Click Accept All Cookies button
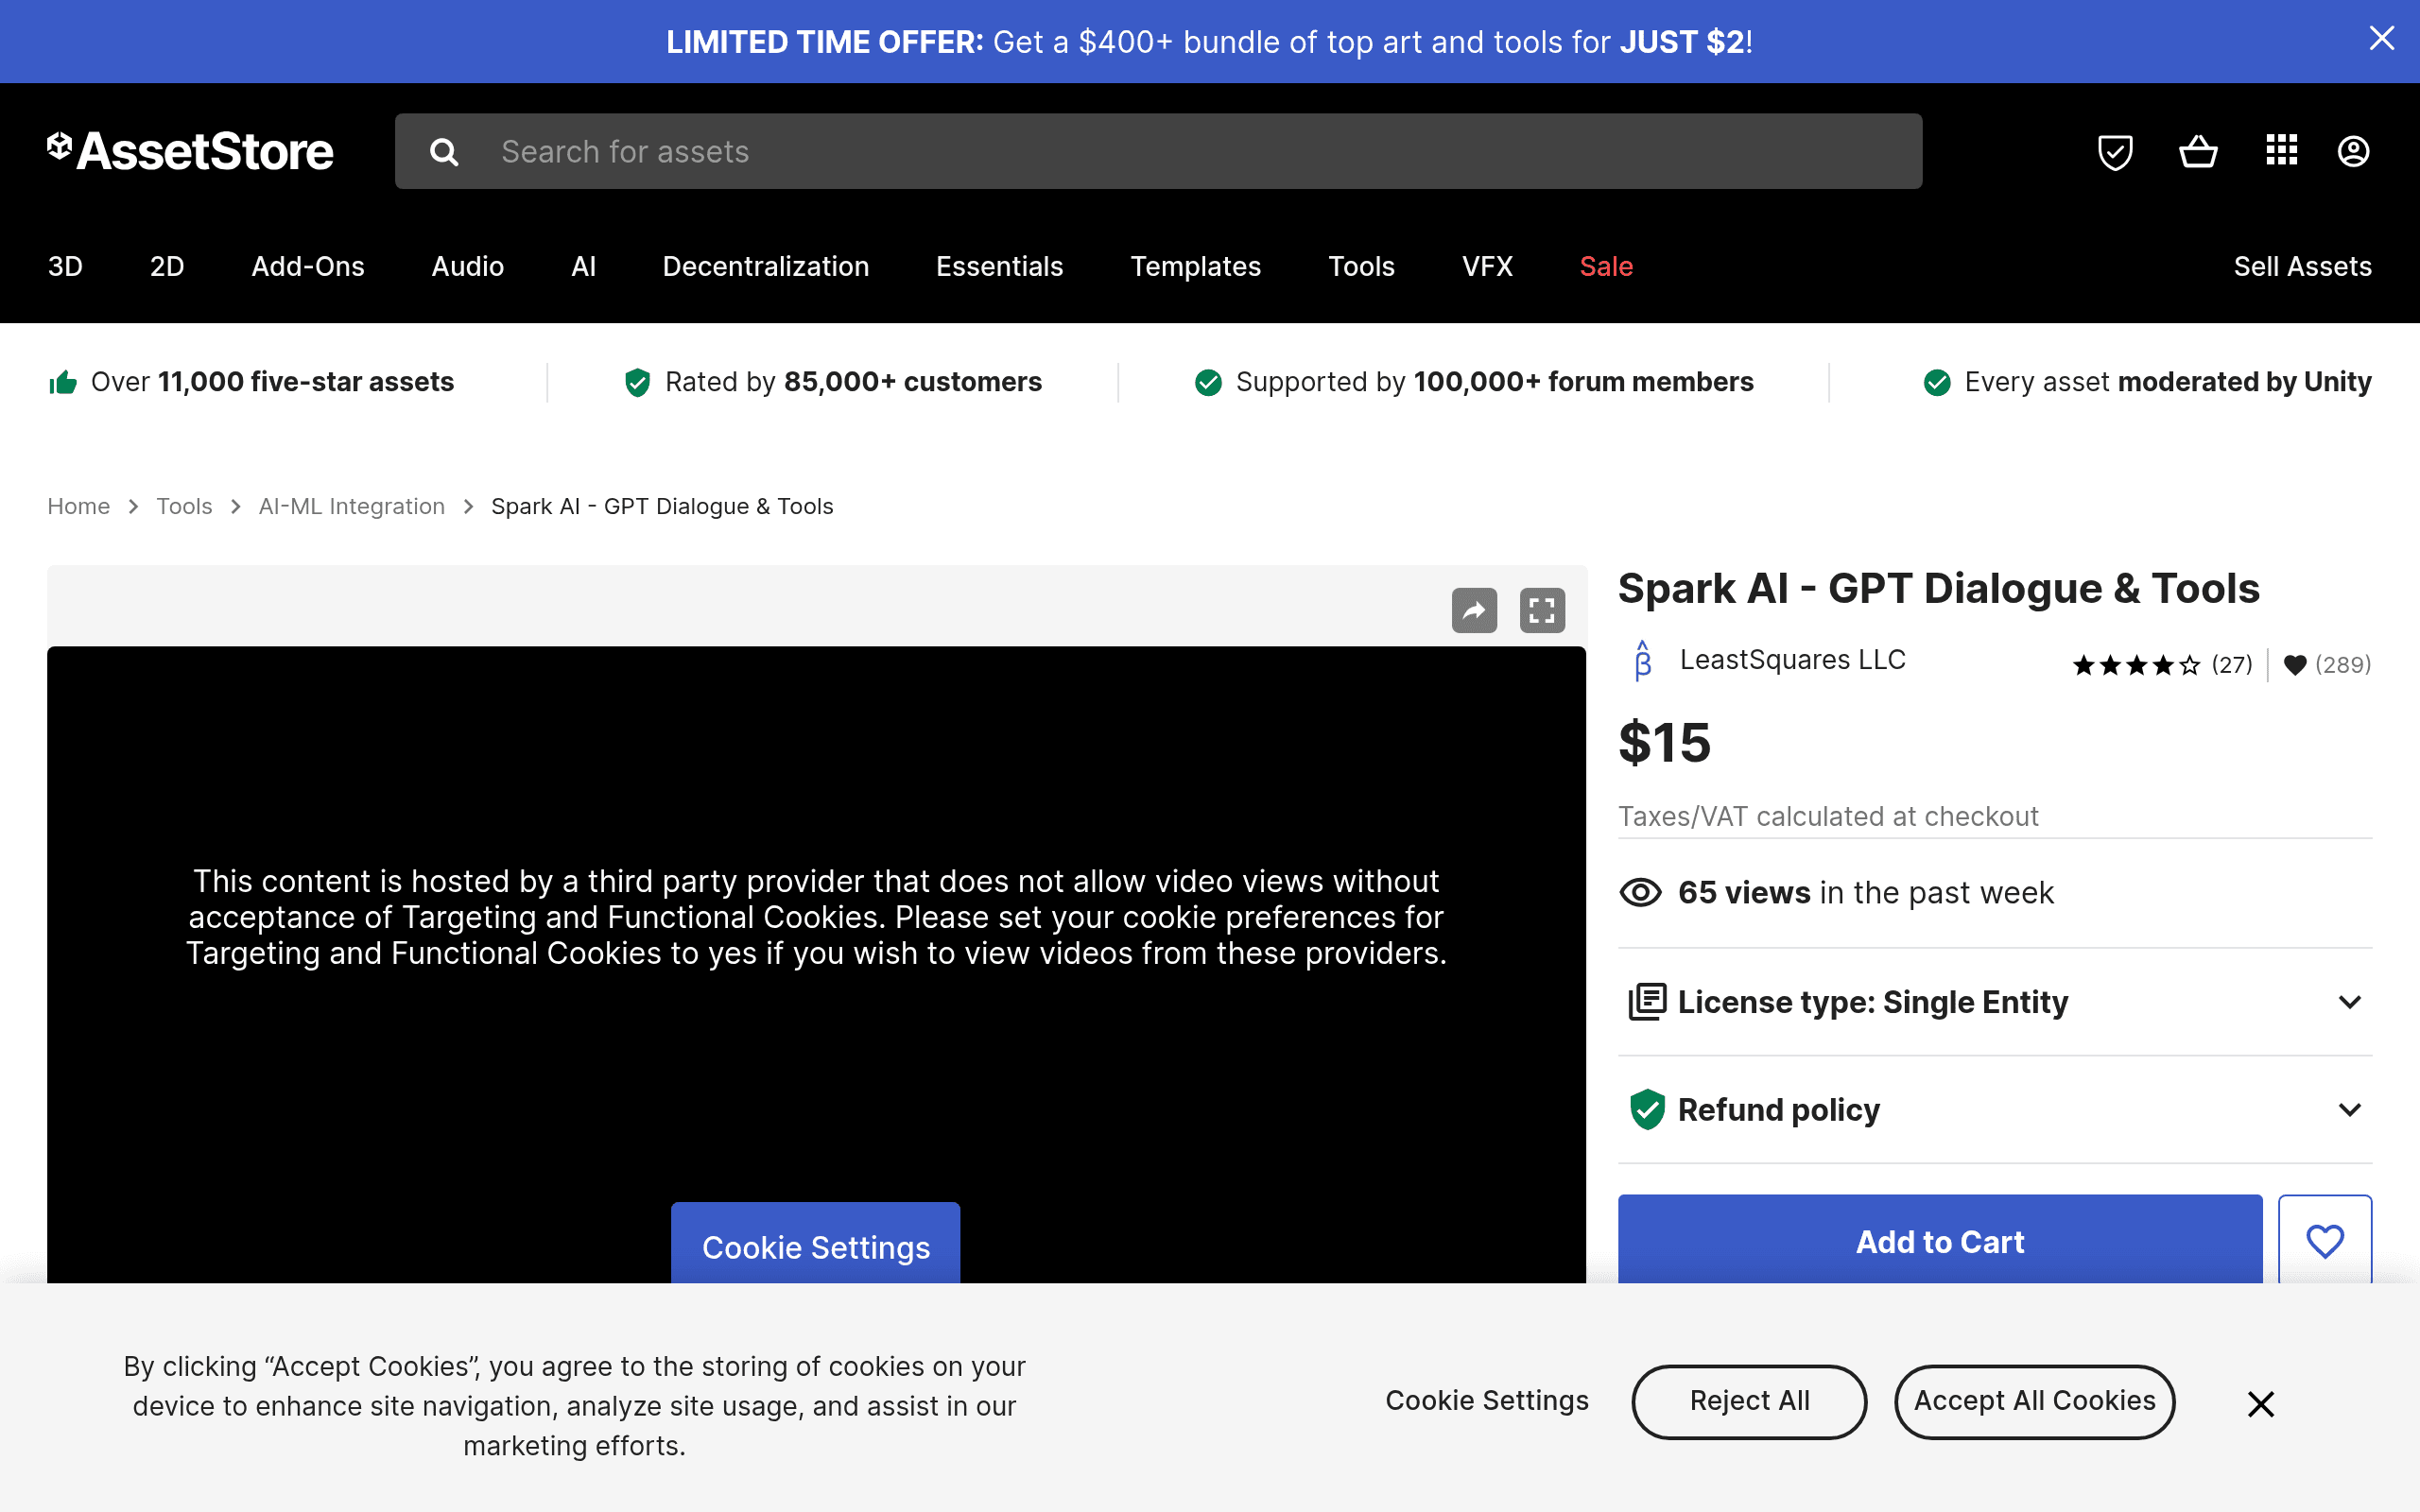The height and width of the screenshot is (1512, 2420). [x=2034, y=1402]
